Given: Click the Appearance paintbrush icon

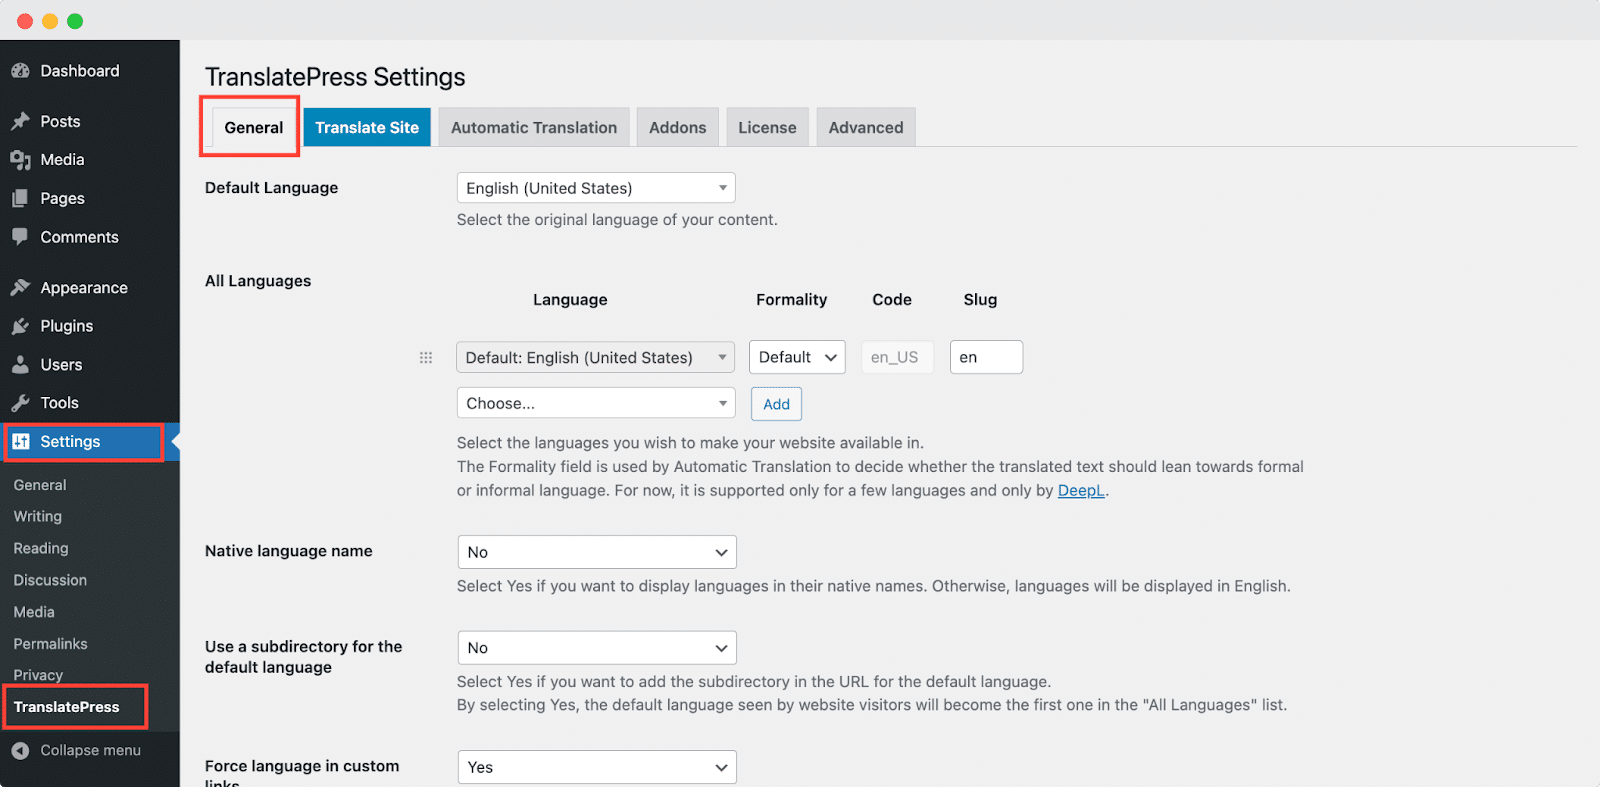Looking at the screenshot, I should [20, 287].
